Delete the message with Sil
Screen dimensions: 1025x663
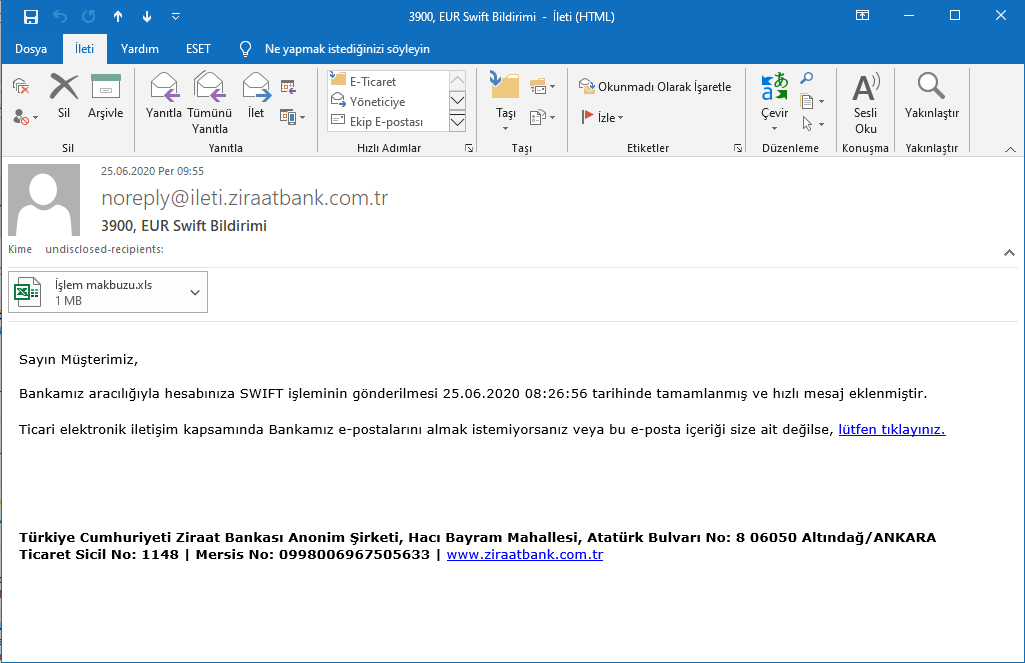pyautogui.click(x=63, y=96)
